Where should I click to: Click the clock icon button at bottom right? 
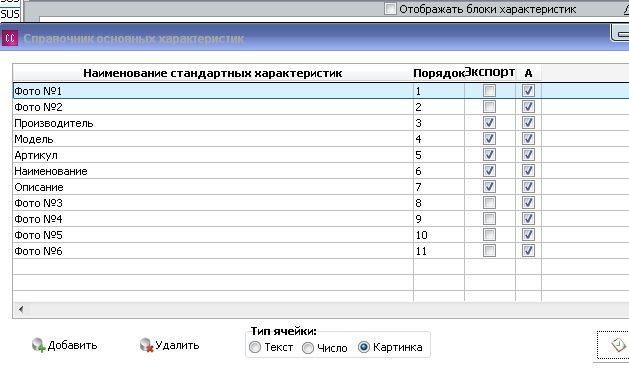pos(618,345)
